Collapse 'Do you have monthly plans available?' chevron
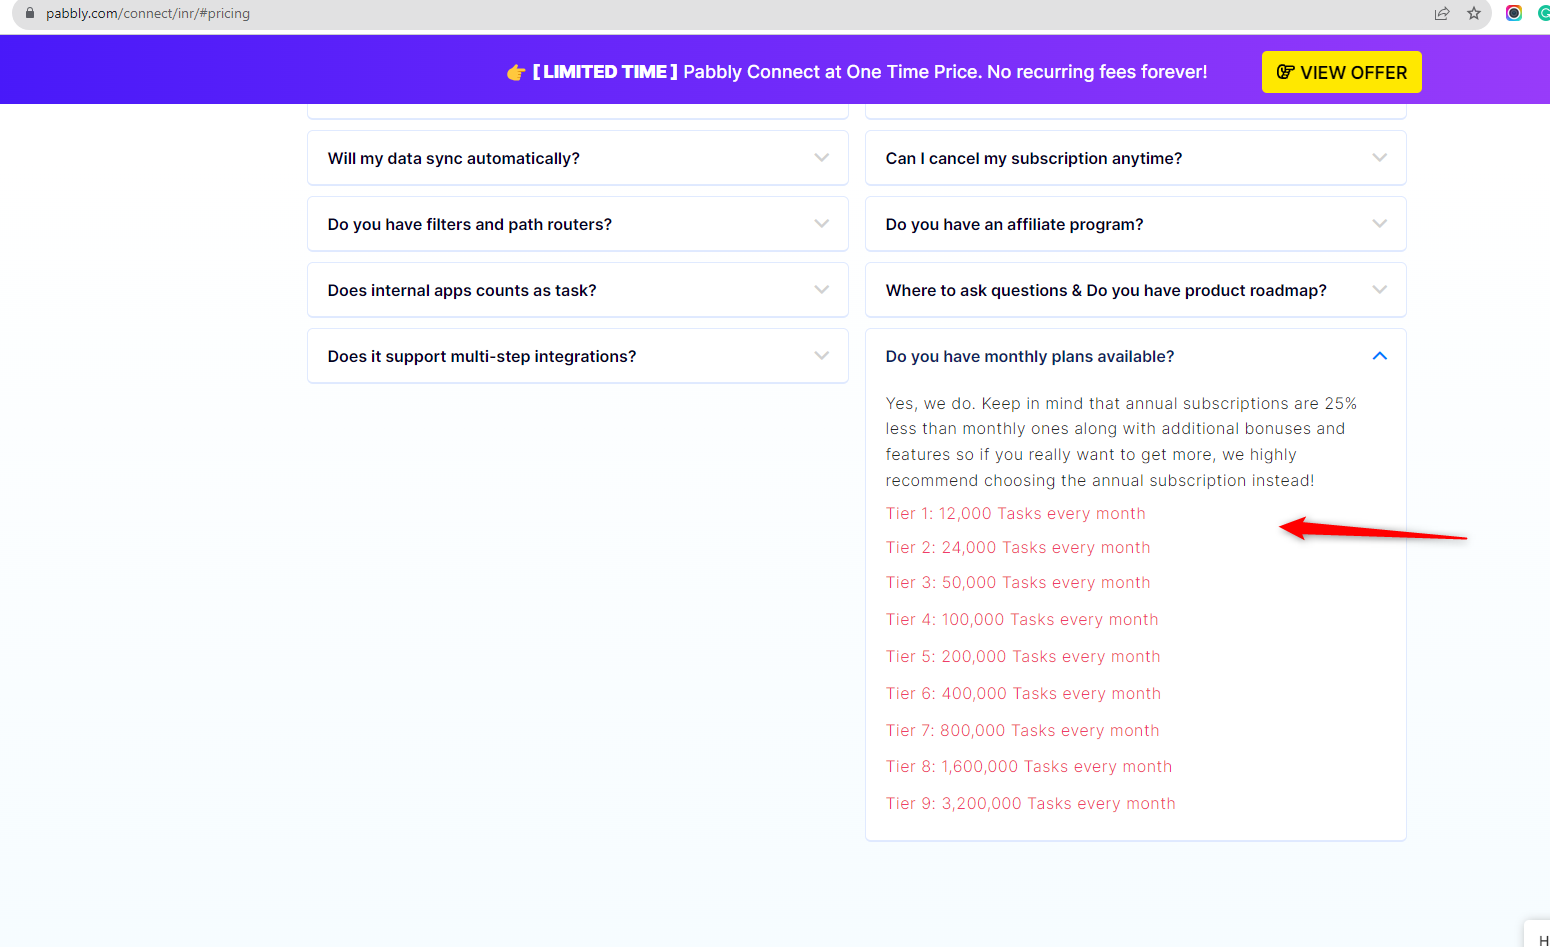The height and width of the screenshot is (947, 1550). [x=1379, y=356]
